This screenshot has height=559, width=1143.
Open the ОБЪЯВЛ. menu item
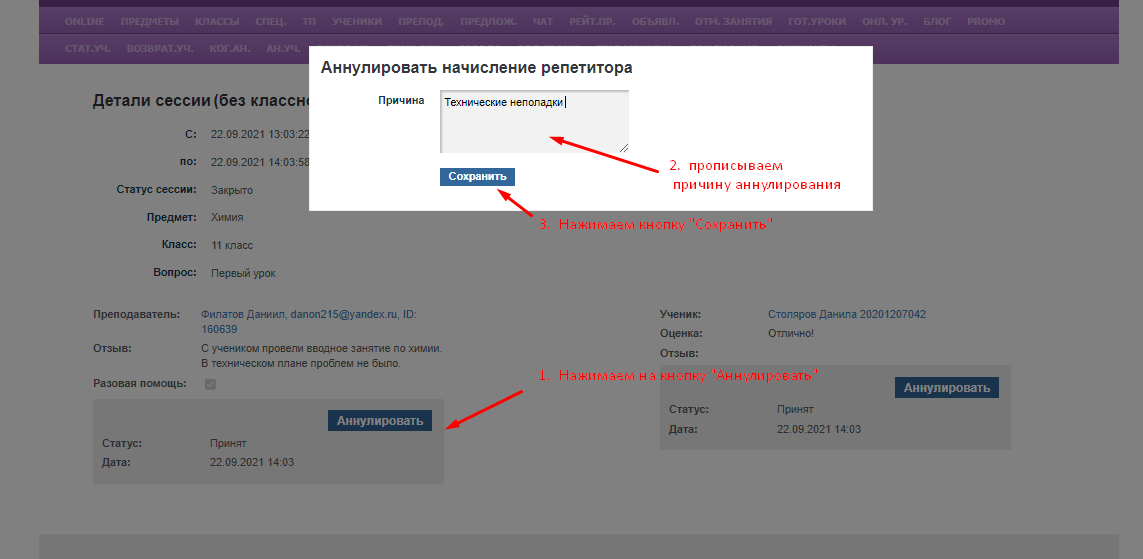coord(655,22)
